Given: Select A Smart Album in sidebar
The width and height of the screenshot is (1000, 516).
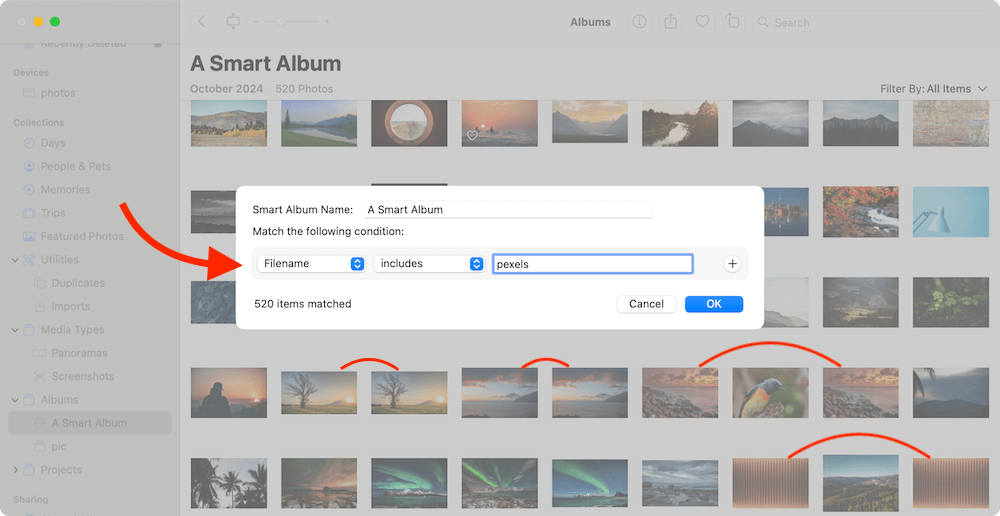Looking at the screenshot, I should [x=90, y=423].
